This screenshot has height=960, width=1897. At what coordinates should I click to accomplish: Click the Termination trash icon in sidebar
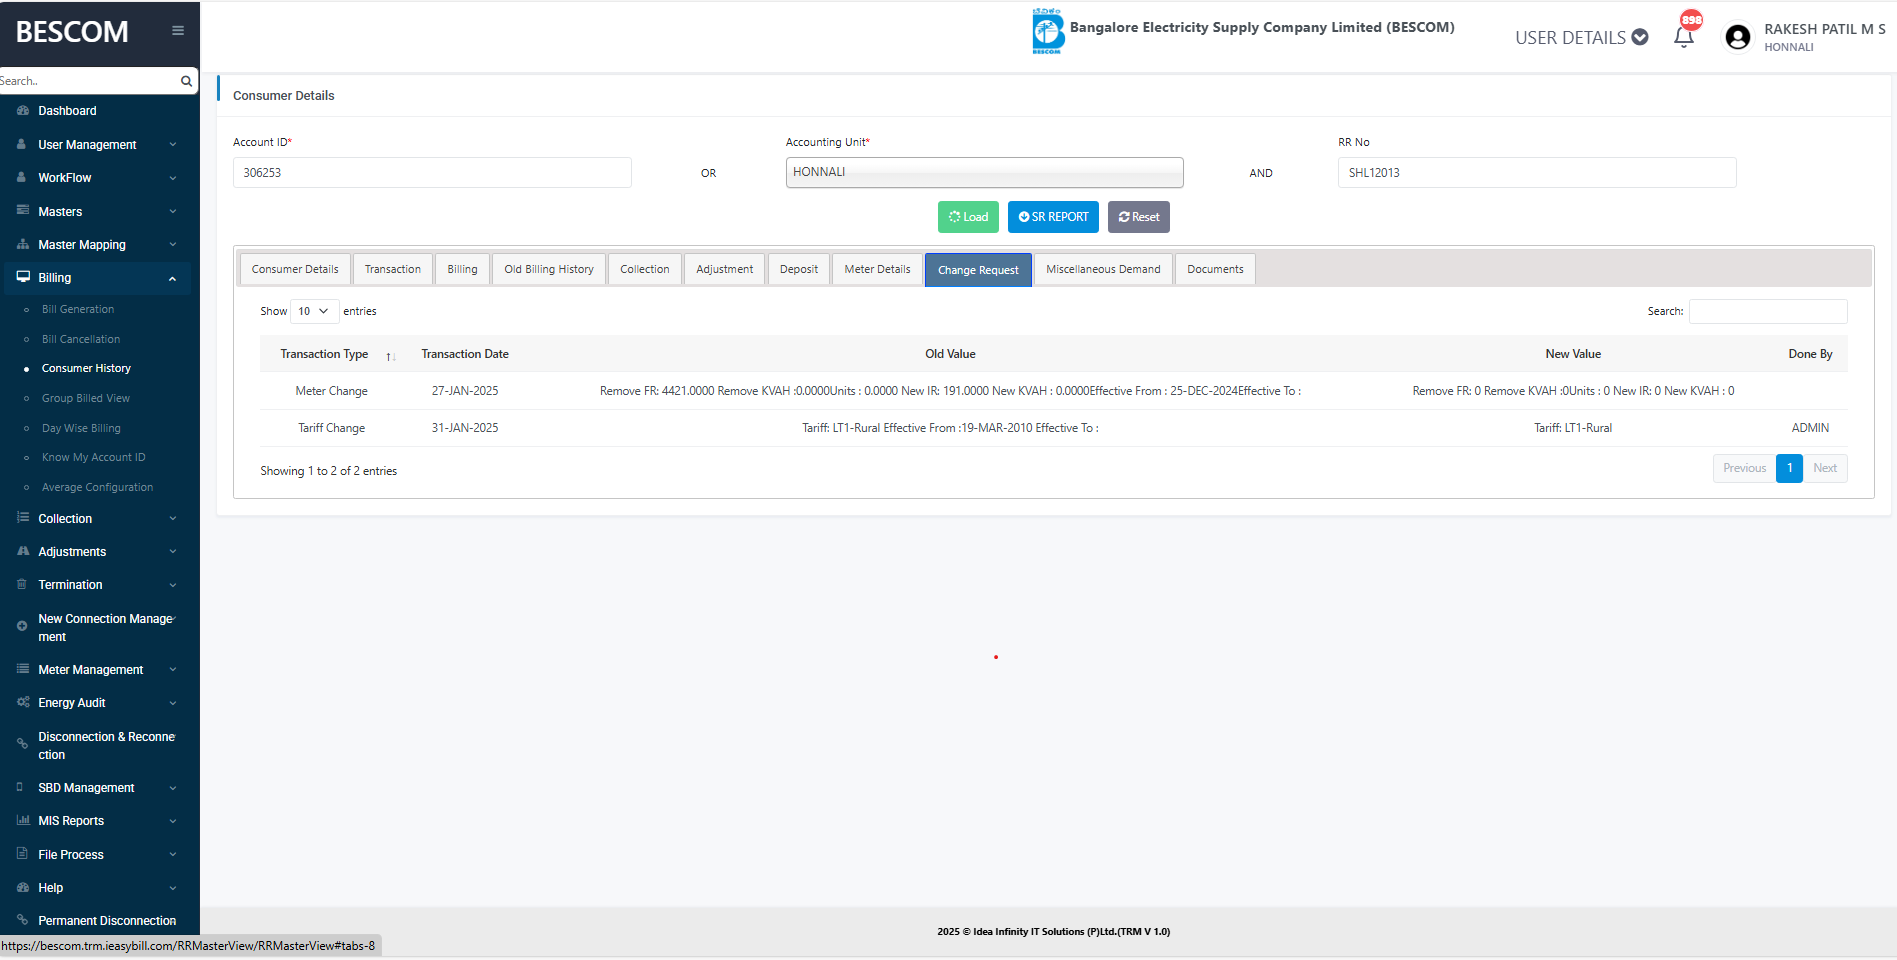[22, 585]
